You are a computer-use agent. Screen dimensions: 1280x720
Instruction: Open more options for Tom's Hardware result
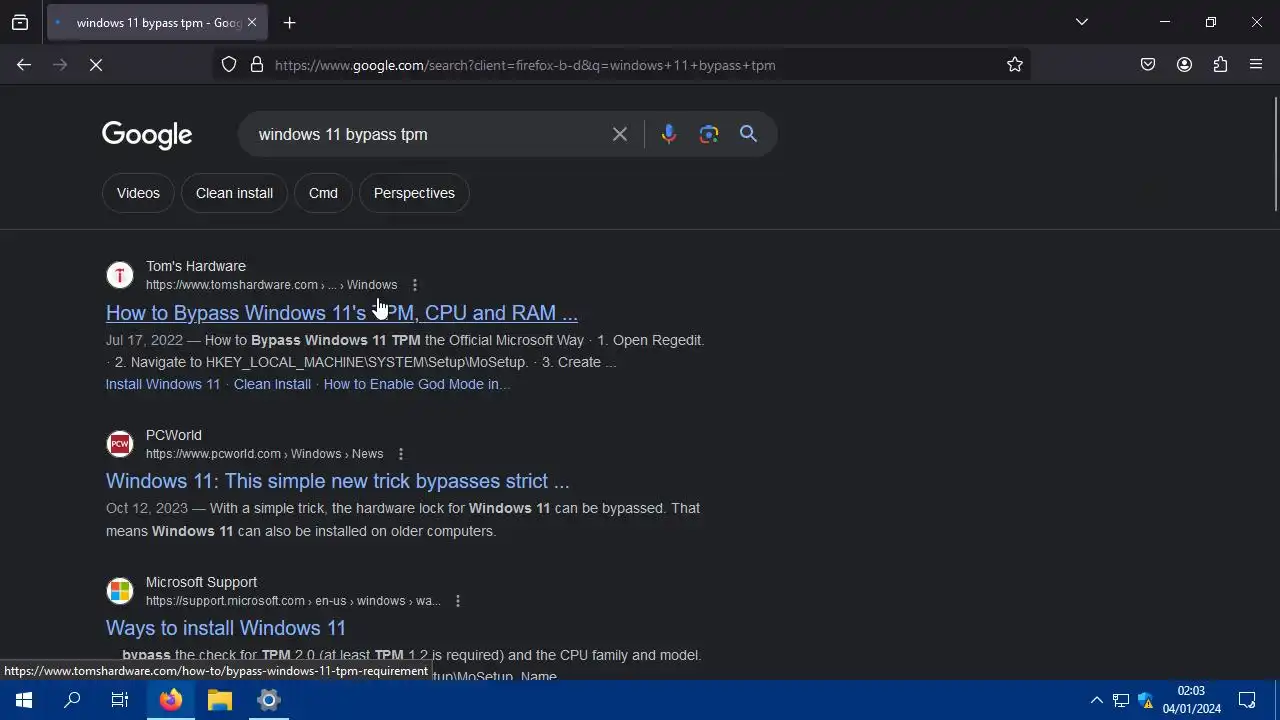tap(415, 285)
